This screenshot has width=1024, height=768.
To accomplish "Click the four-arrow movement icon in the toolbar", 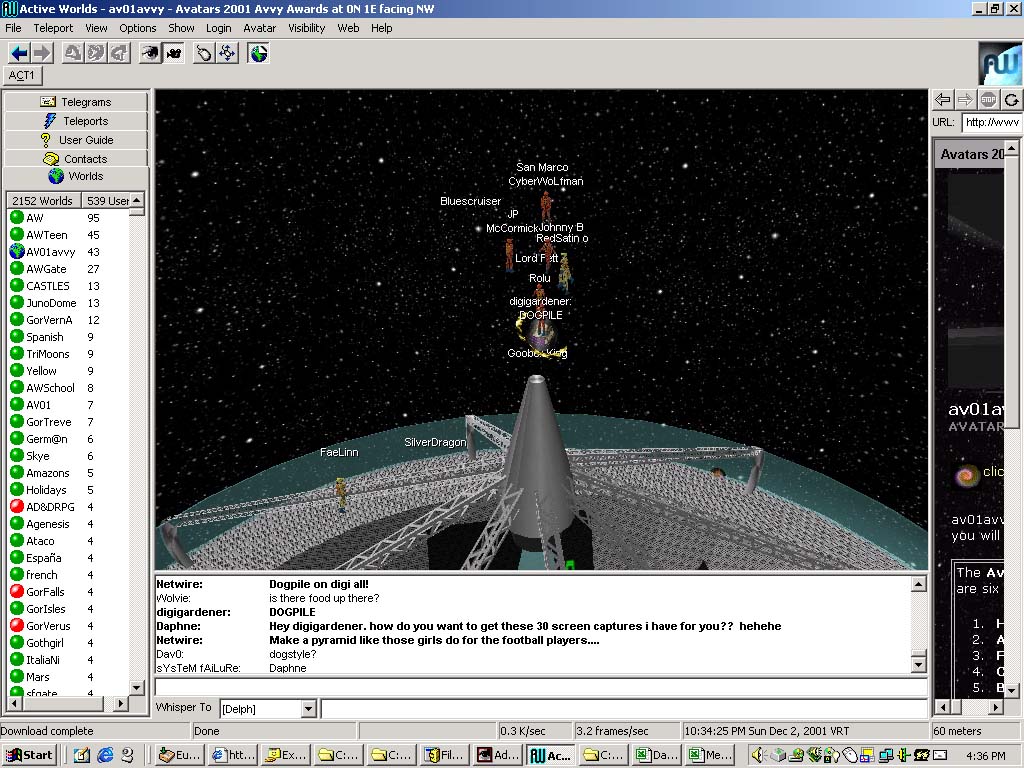I will [227, 53].
